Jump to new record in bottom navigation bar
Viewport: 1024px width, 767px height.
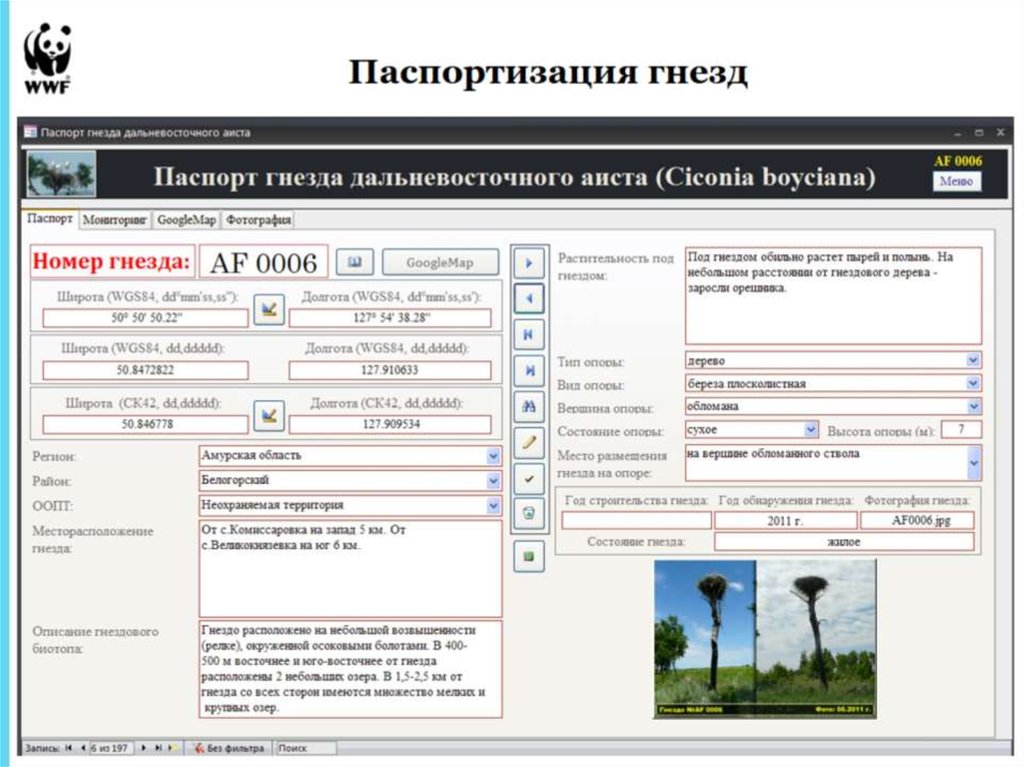(171, 748)
